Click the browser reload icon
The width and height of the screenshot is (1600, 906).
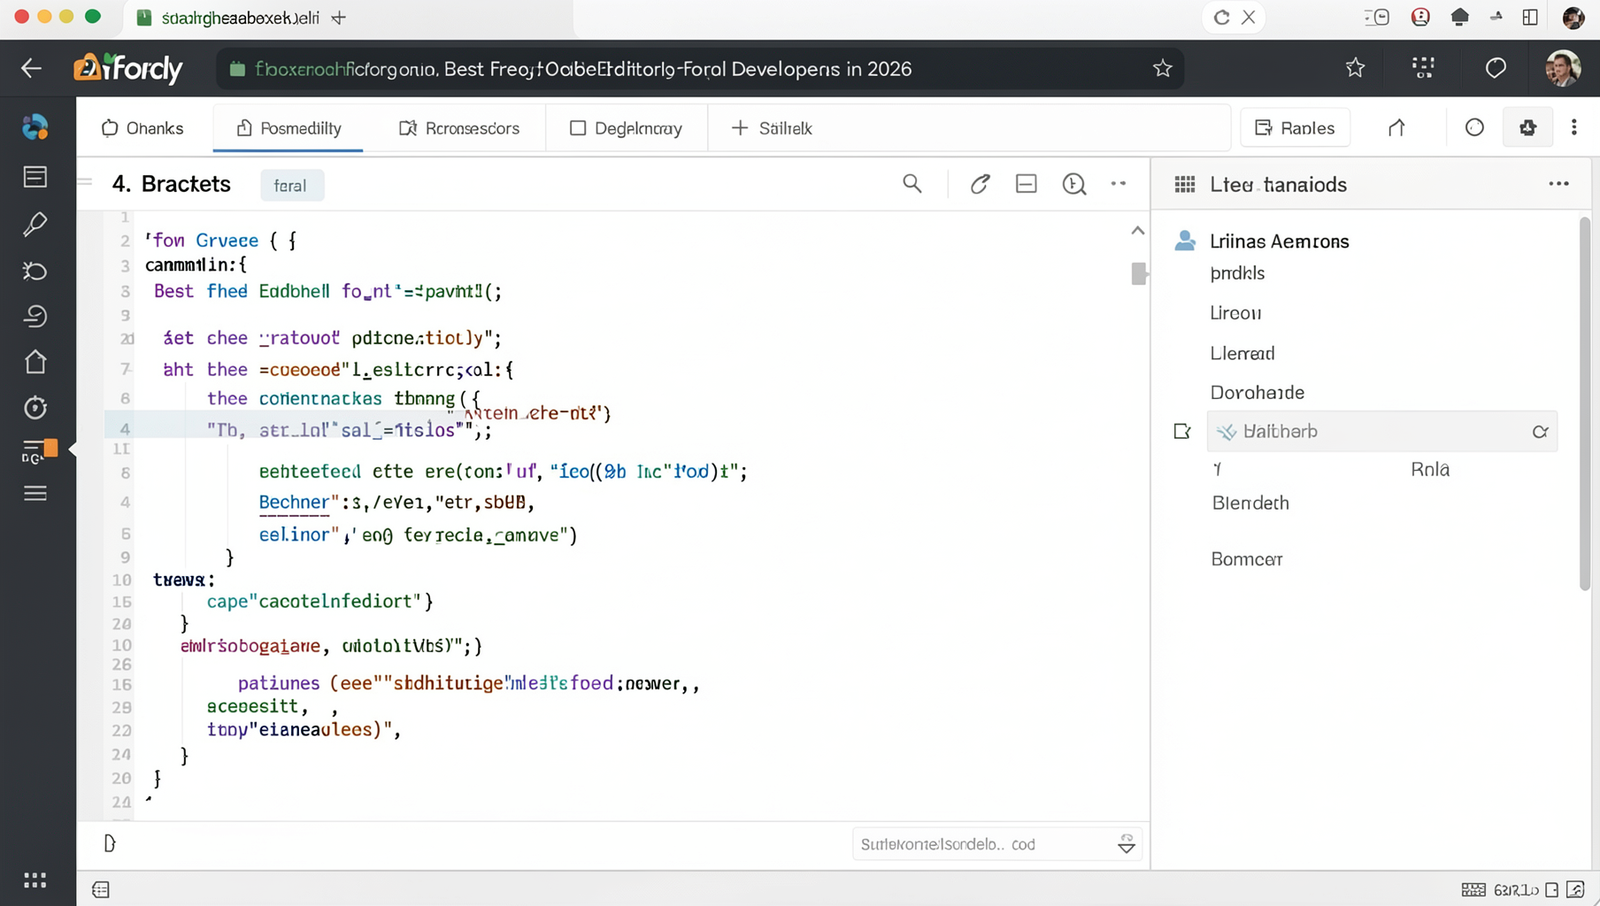(1221, 17)
